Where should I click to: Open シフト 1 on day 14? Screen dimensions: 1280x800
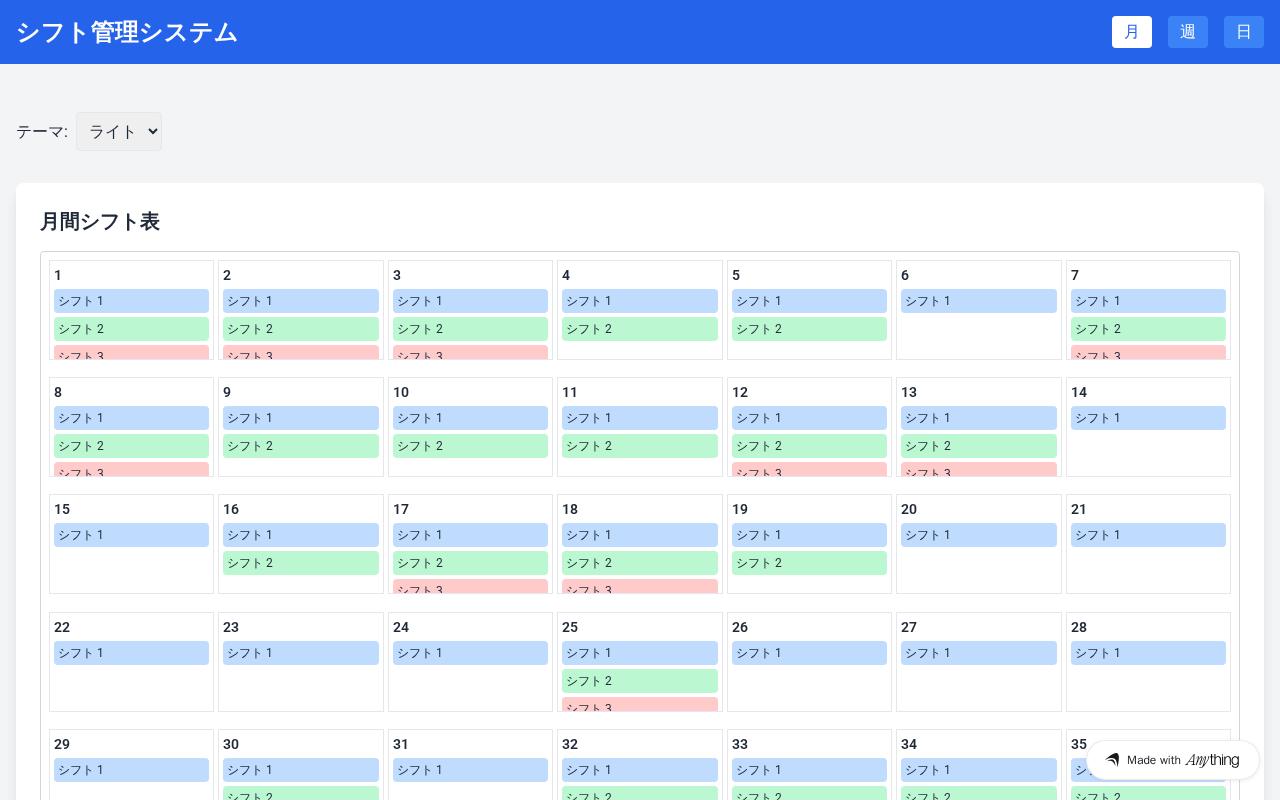coord(1148,418)
